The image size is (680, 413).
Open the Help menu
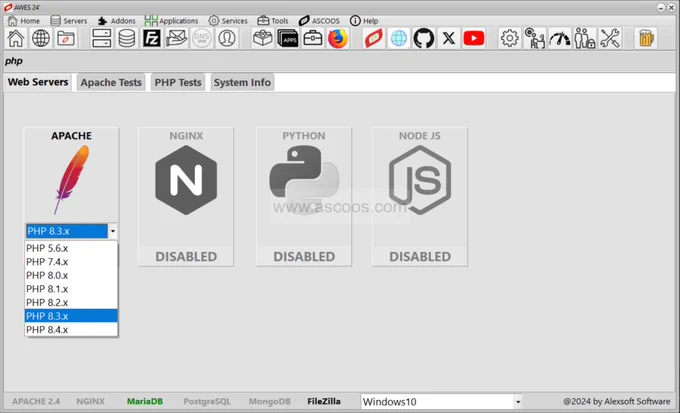(x=364, y=20)
